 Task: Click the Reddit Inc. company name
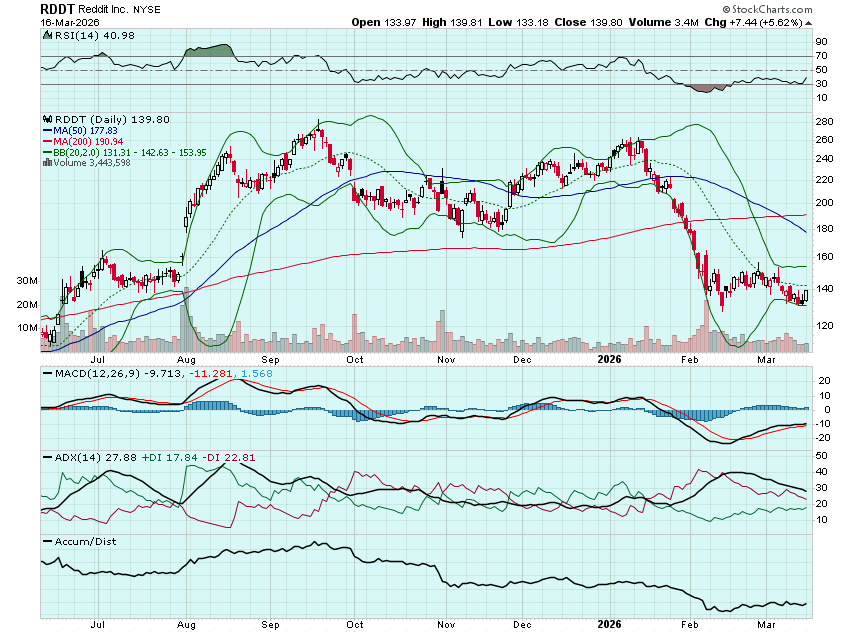[104, 10]
